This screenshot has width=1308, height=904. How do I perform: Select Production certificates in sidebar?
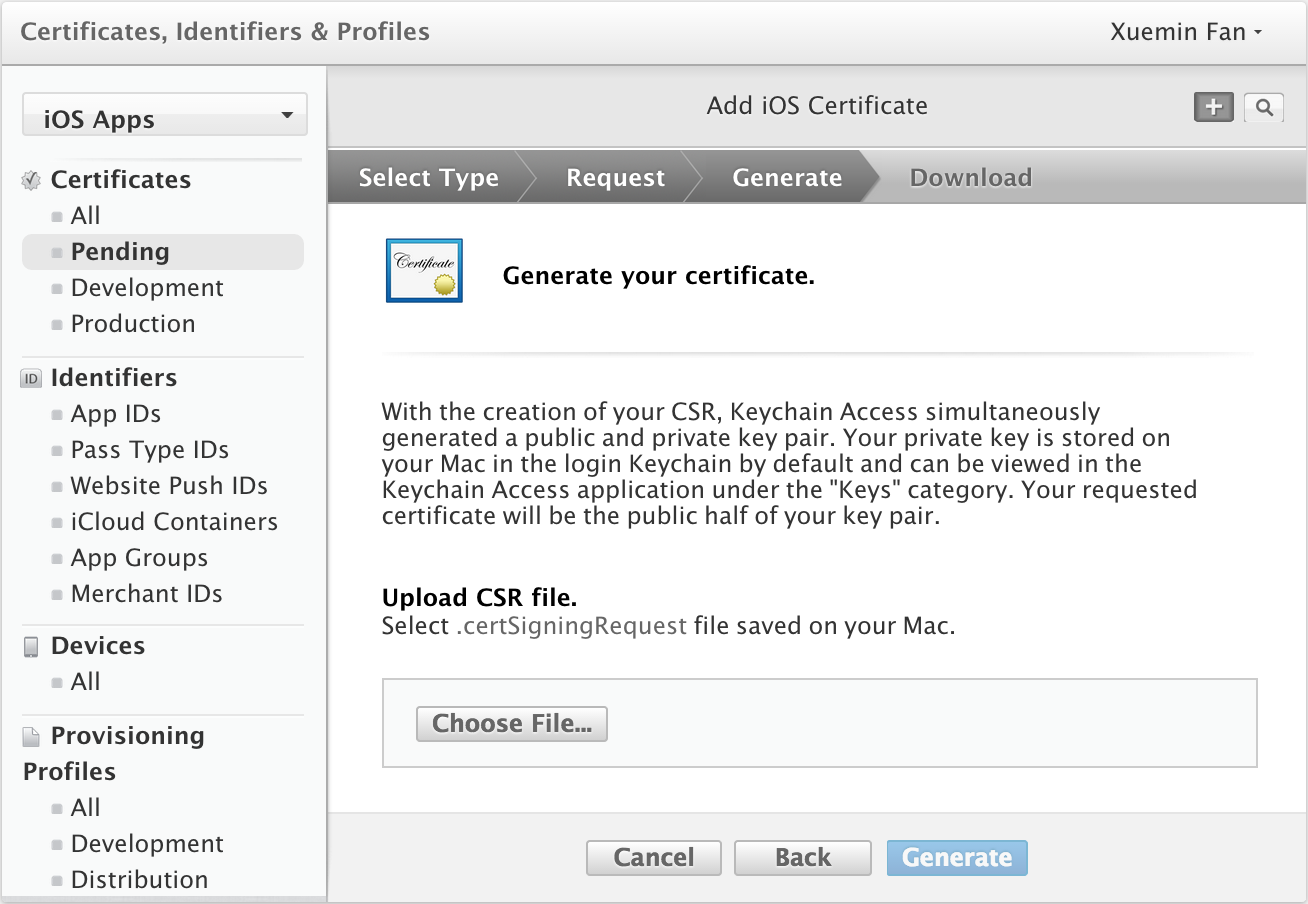click(132, 324)
